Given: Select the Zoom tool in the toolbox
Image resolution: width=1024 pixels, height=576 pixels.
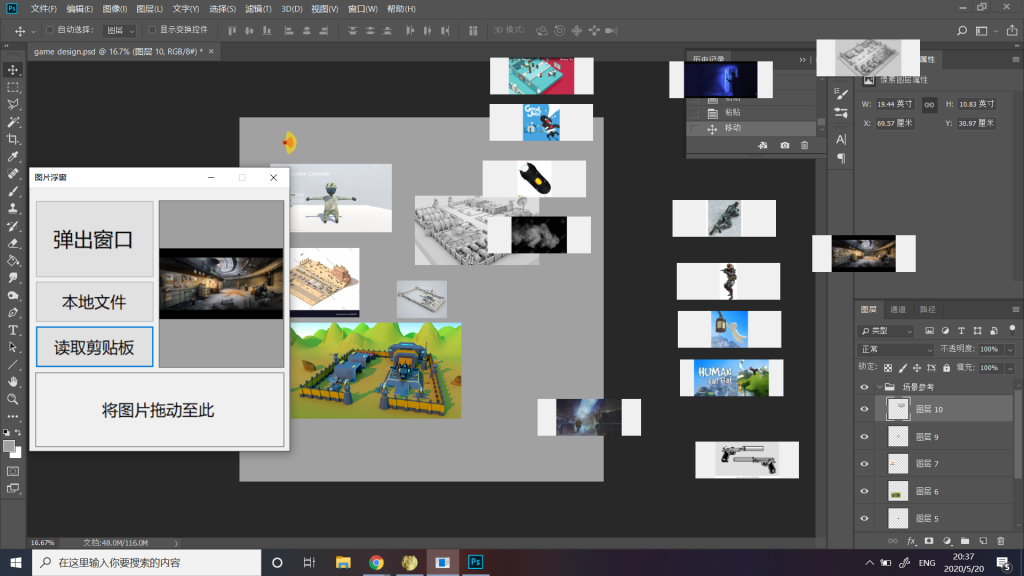Looking at the screenshot, I should tap(12, 399).
